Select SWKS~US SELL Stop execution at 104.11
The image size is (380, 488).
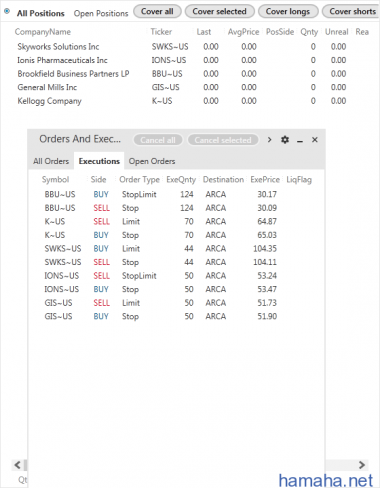[177, 262]
